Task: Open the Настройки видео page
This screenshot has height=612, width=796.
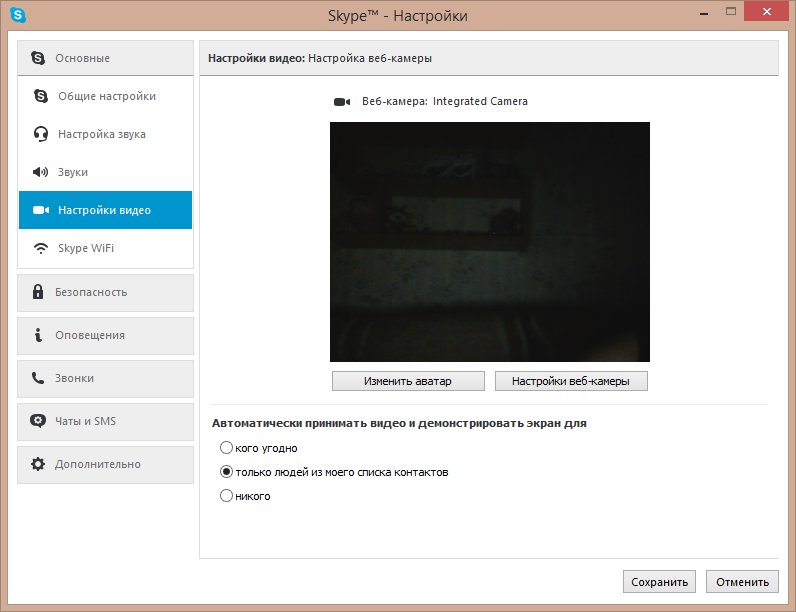Action: pyautogui.click(x=106, y=210)
